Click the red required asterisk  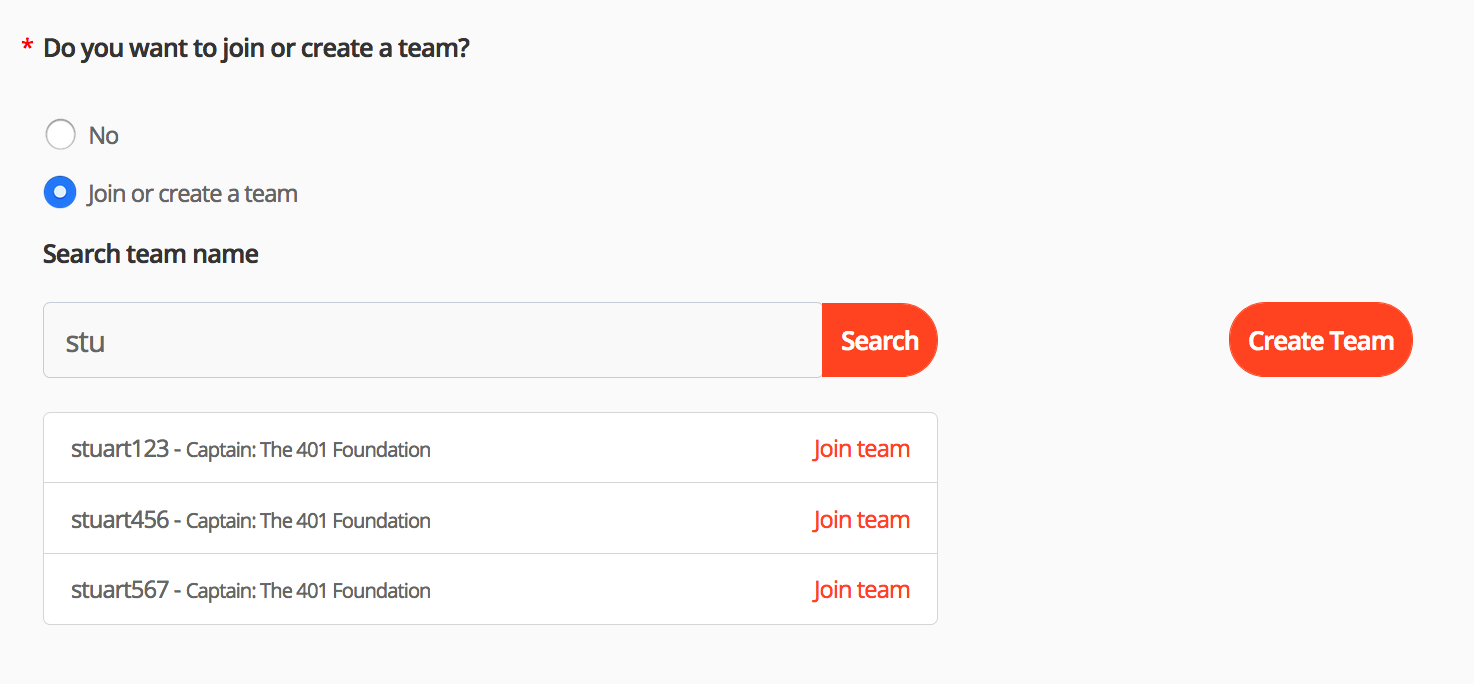pos(28,47)
